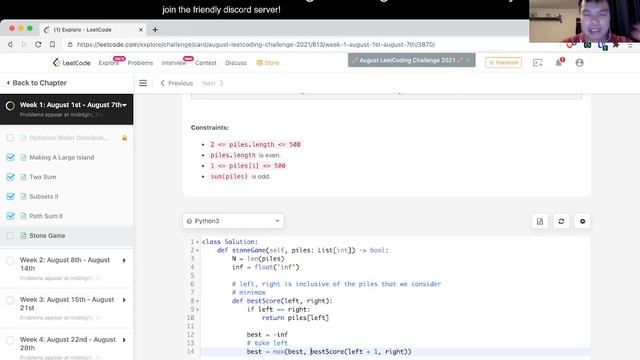Open the Python3 language dropdown
Viewport: 640px width, 360px height.
[233, 221]
